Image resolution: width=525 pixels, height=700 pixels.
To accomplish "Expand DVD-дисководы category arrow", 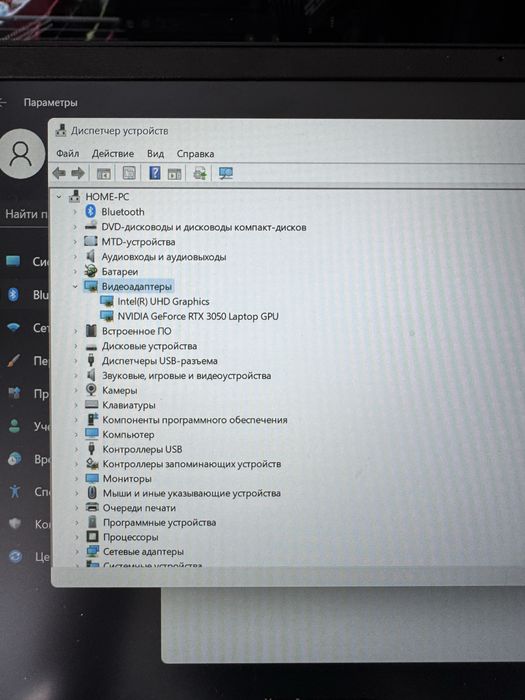I will (75, 227).
